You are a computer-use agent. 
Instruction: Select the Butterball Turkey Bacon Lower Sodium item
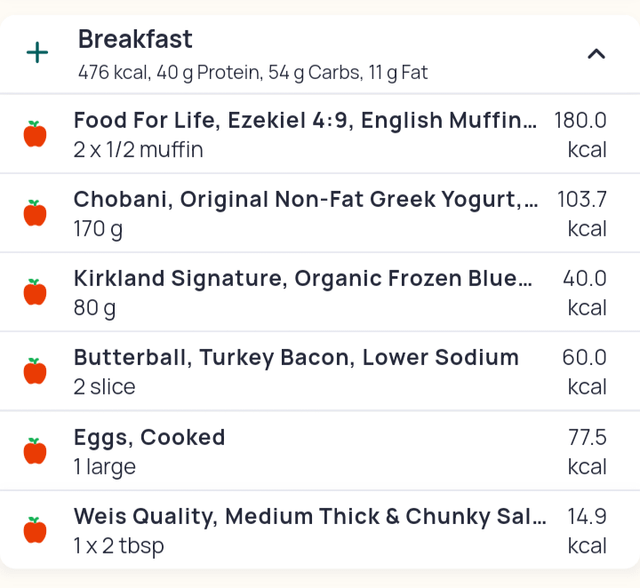[x=320, y=371]
